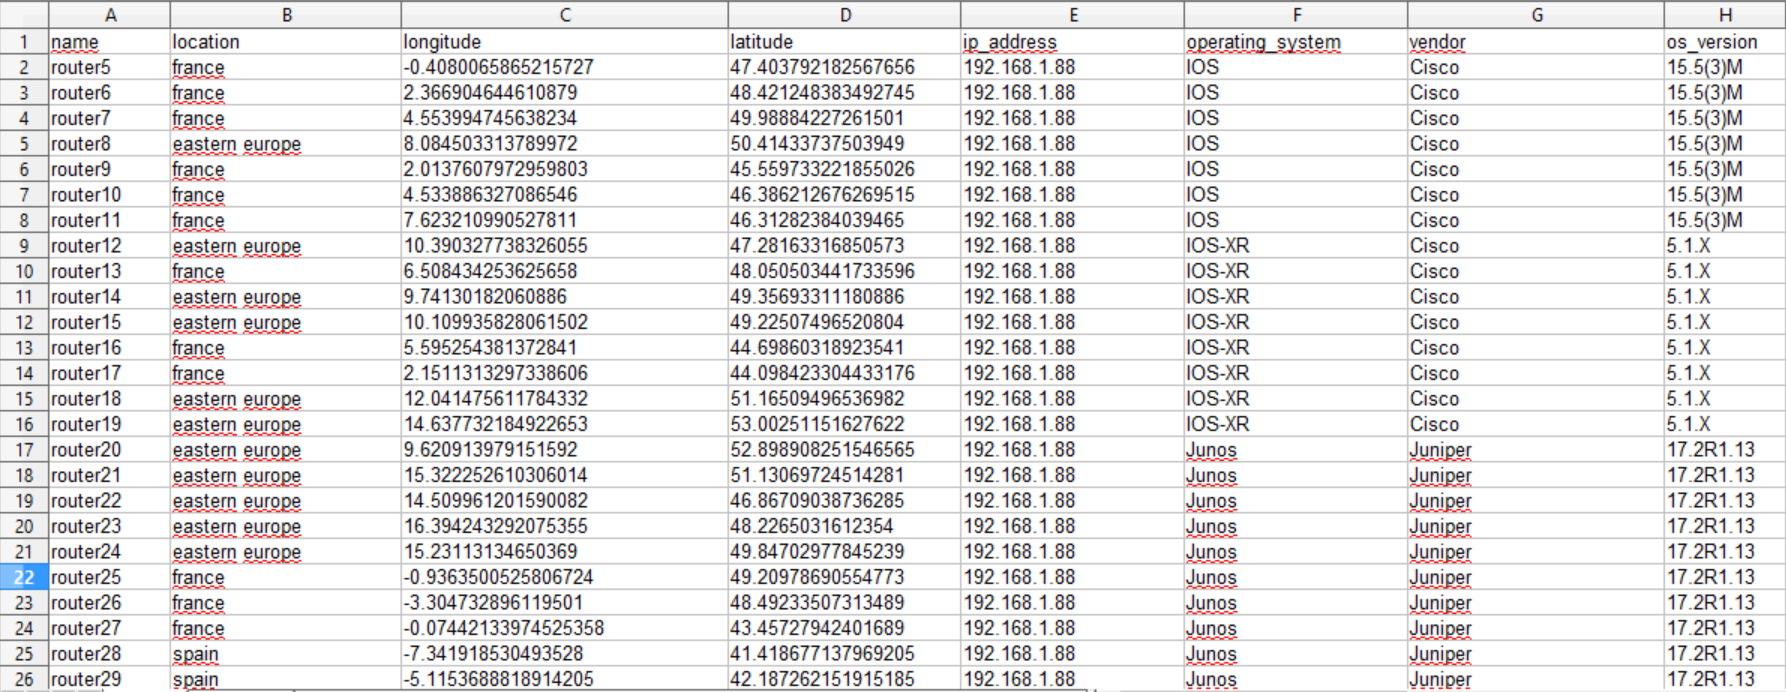Click router20's Junos operating system cell
This screenshot has width=1786, height=692.
(x=1296, y=450)
